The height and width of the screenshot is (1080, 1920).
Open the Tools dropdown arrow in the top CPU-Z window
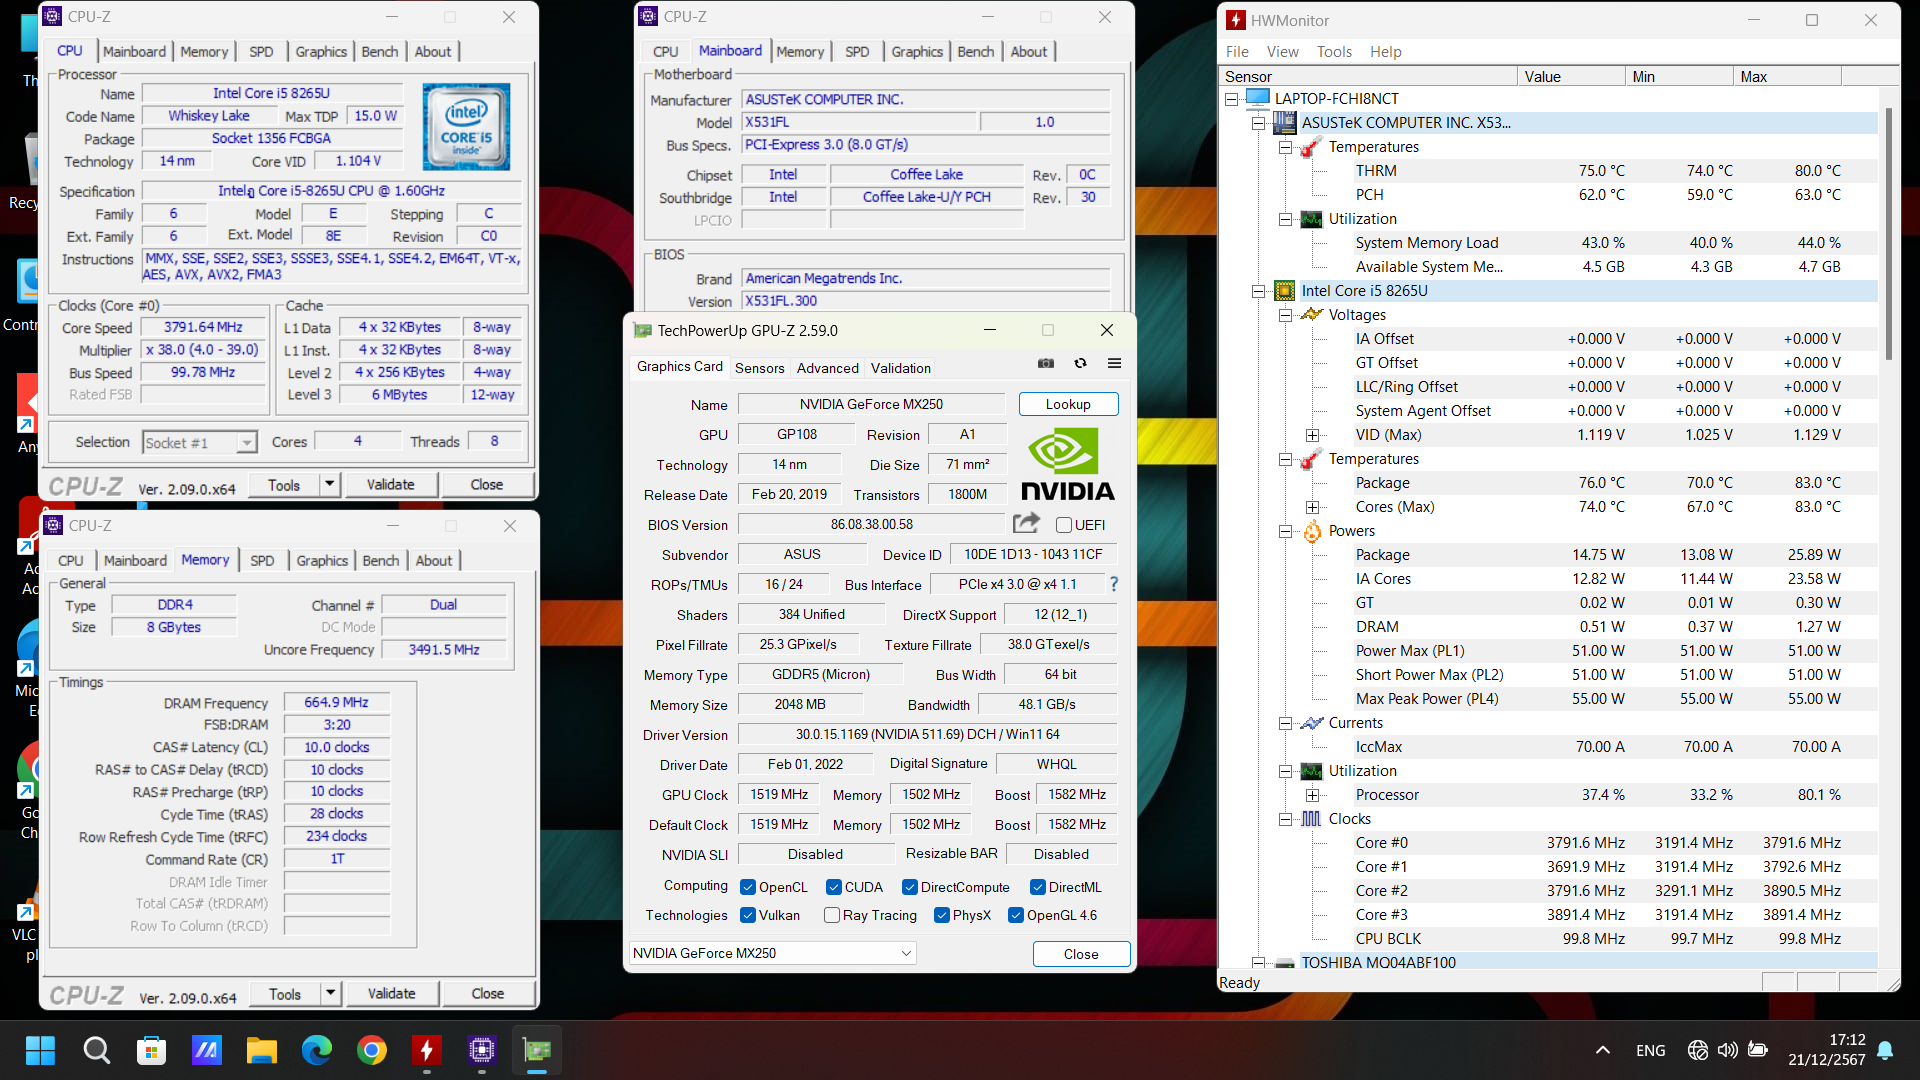pyautogui.click(x=329, y=484)
